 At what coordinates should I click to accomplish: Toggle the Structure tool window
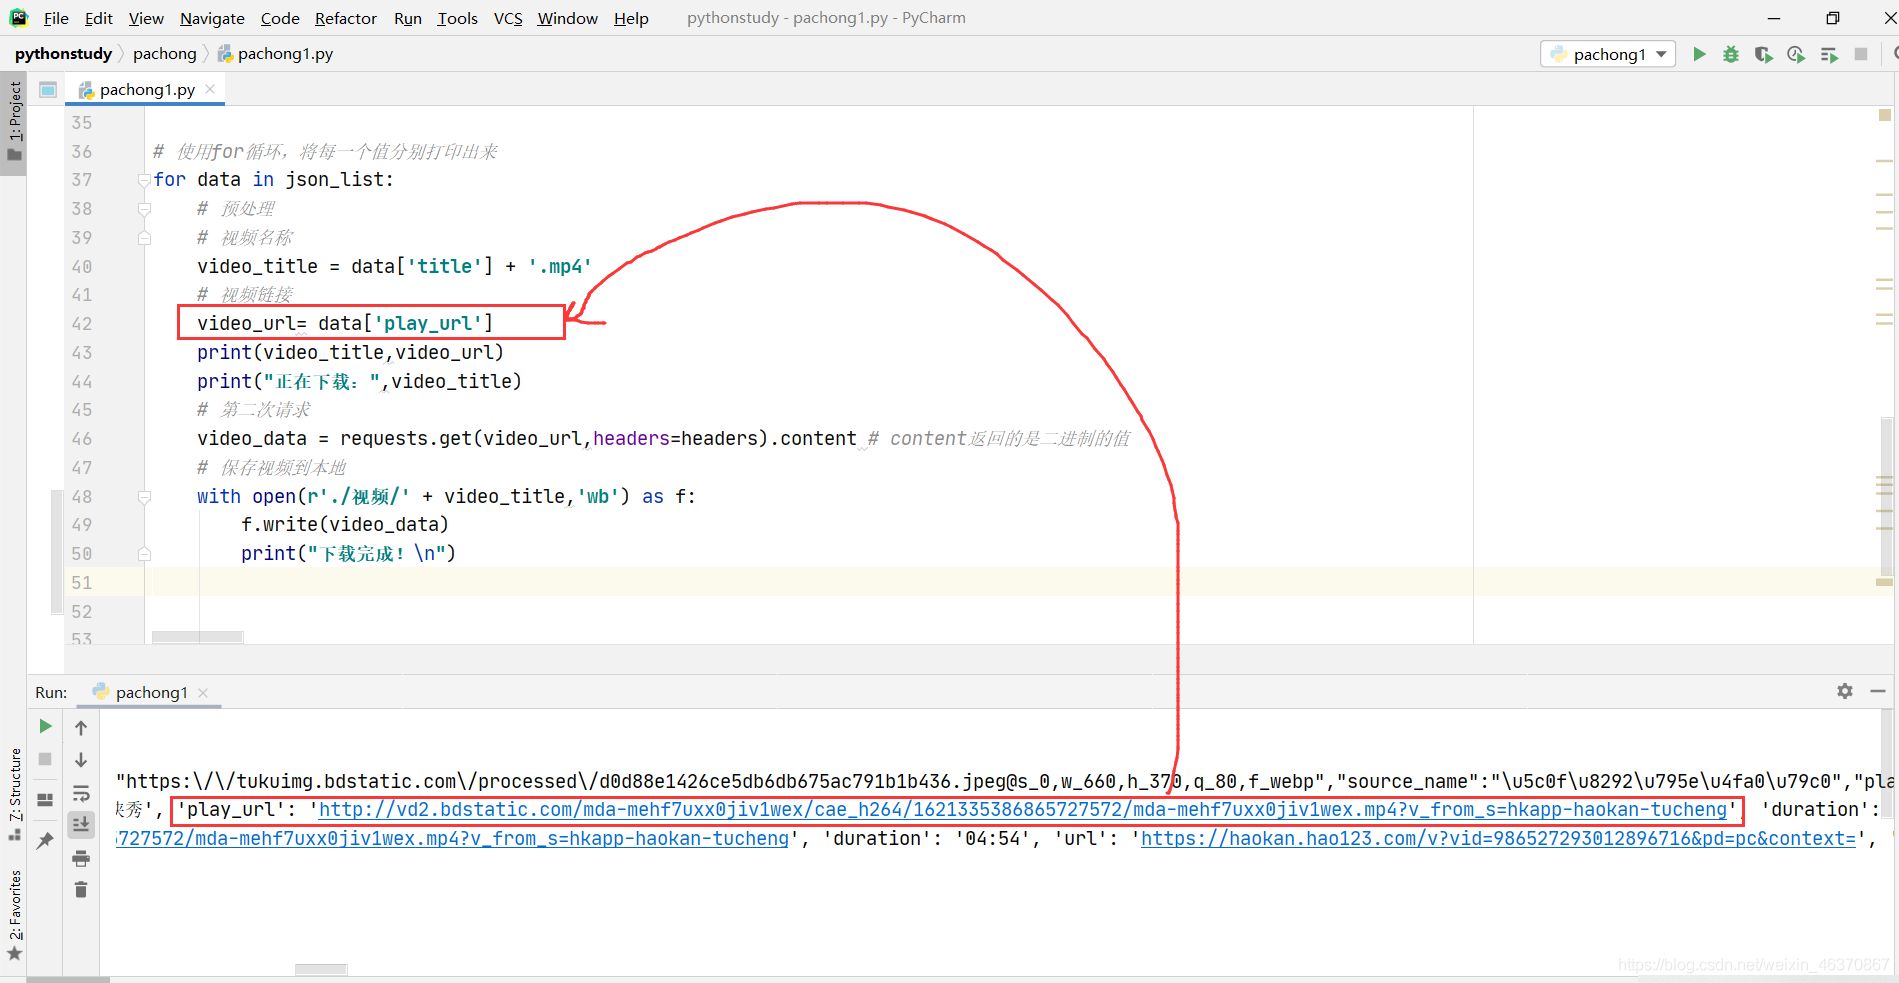tap(14, 793)
